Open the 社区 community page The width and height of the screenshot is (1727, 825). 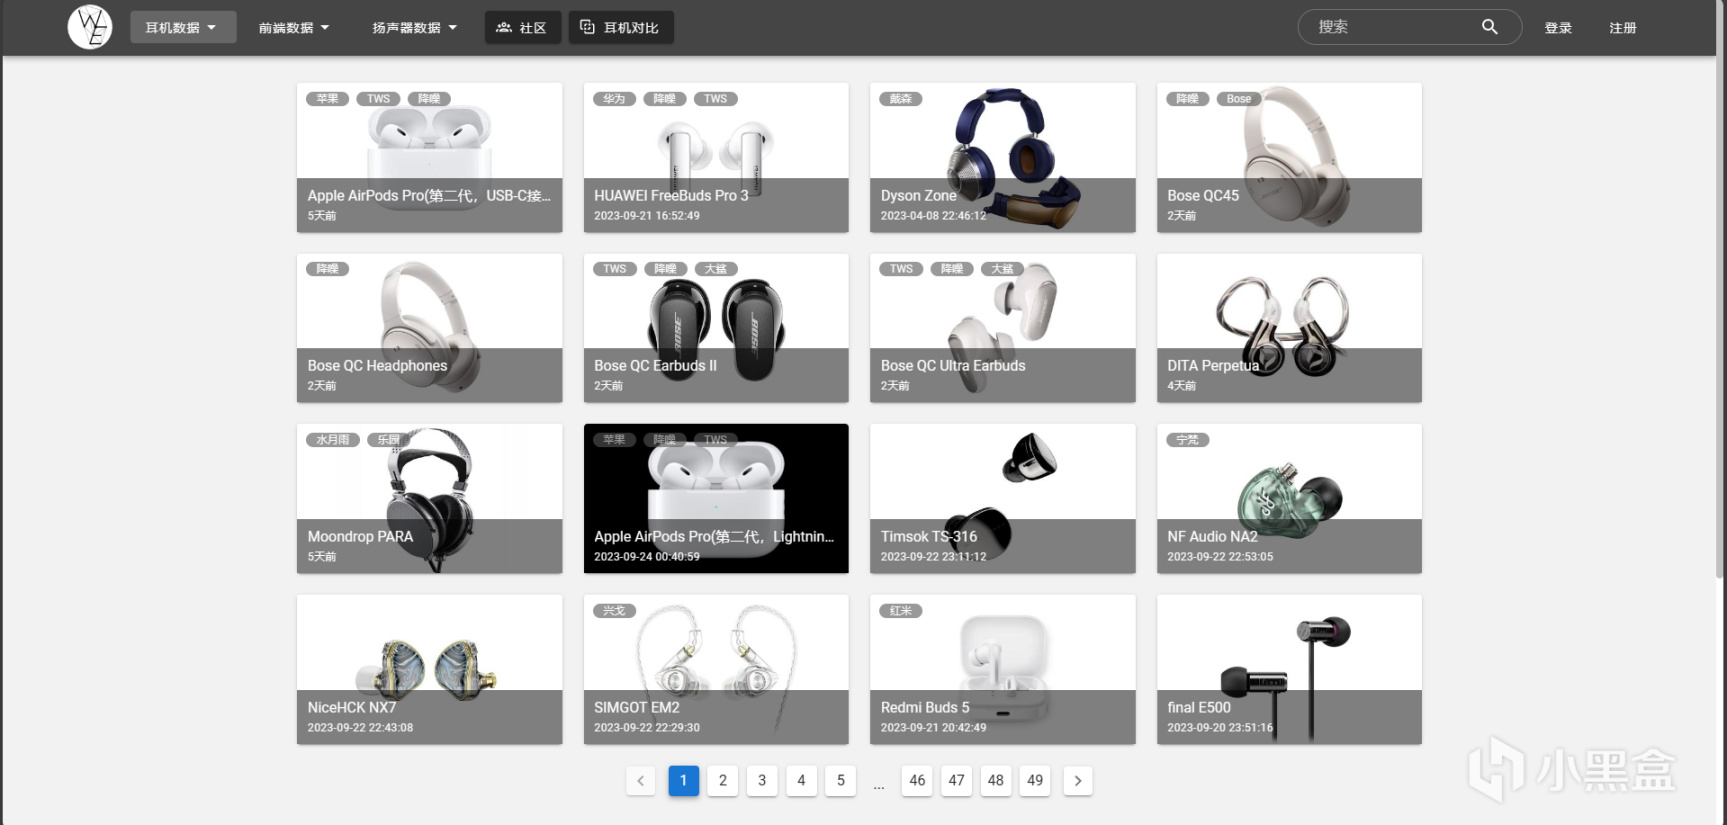523,27
